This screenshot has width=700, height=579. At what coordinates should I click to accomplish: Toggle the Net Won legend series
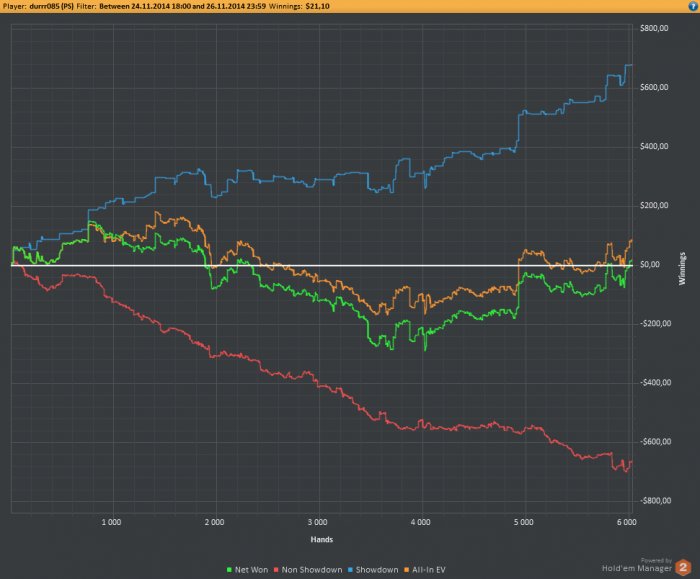coord(247,570)
